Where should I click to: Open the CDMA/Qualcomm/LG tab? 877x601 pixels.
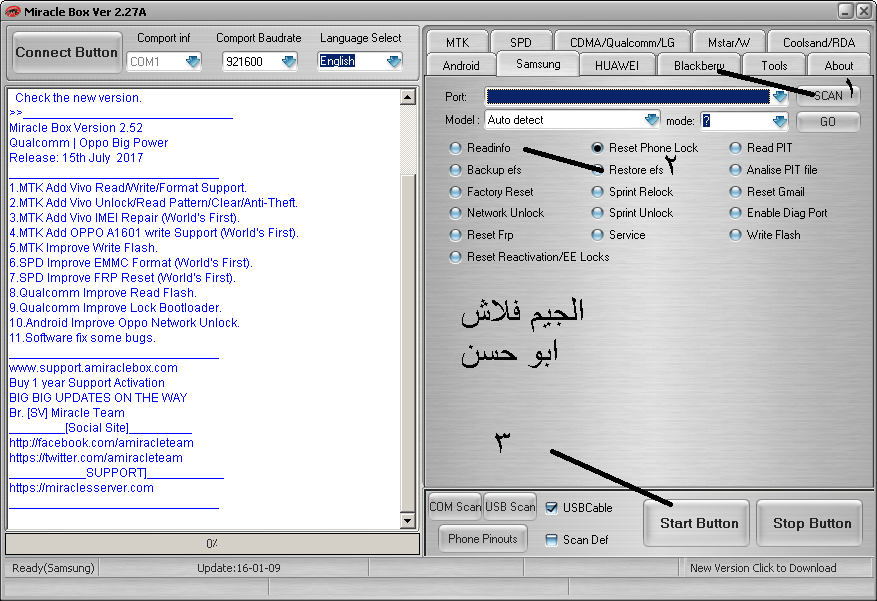tap(622, 42)
